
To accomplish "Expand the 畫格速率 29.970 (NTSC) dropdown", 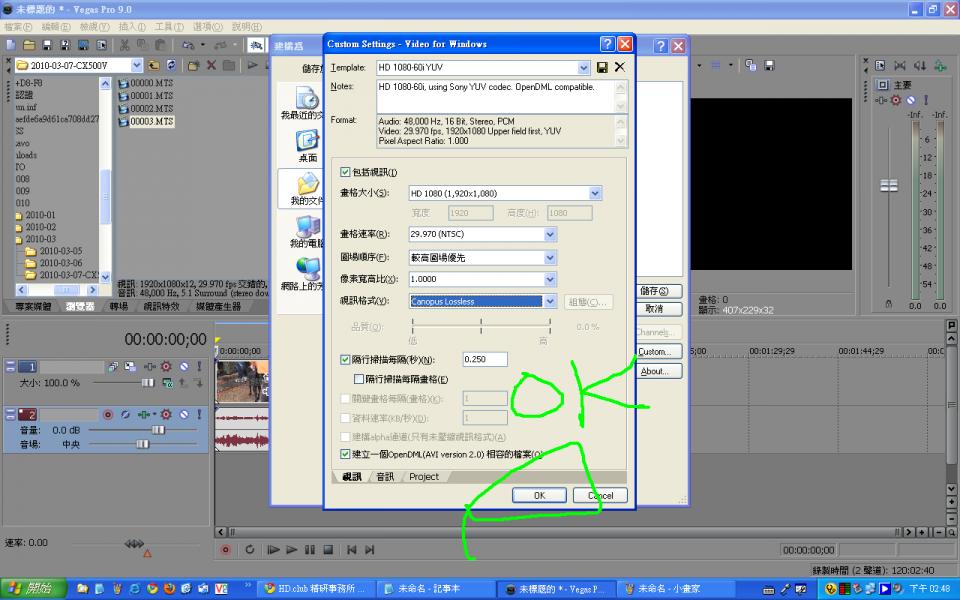I will 550,234.
